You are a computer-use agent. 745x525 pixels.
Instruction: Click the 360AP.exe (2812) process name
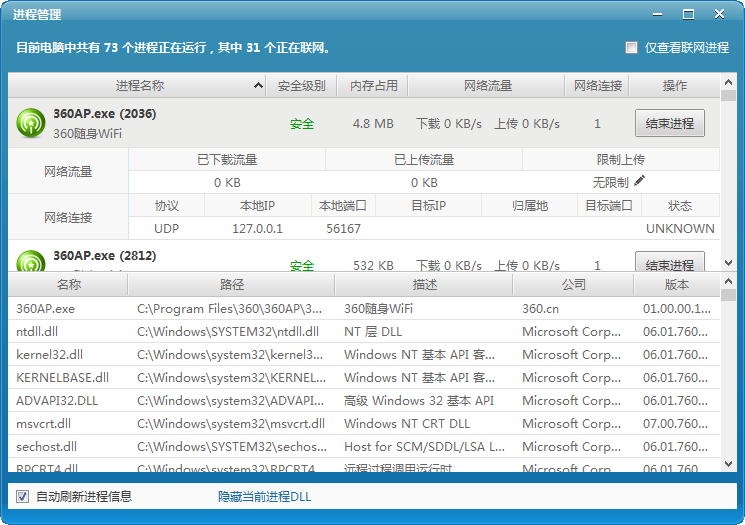pos(105,256)
